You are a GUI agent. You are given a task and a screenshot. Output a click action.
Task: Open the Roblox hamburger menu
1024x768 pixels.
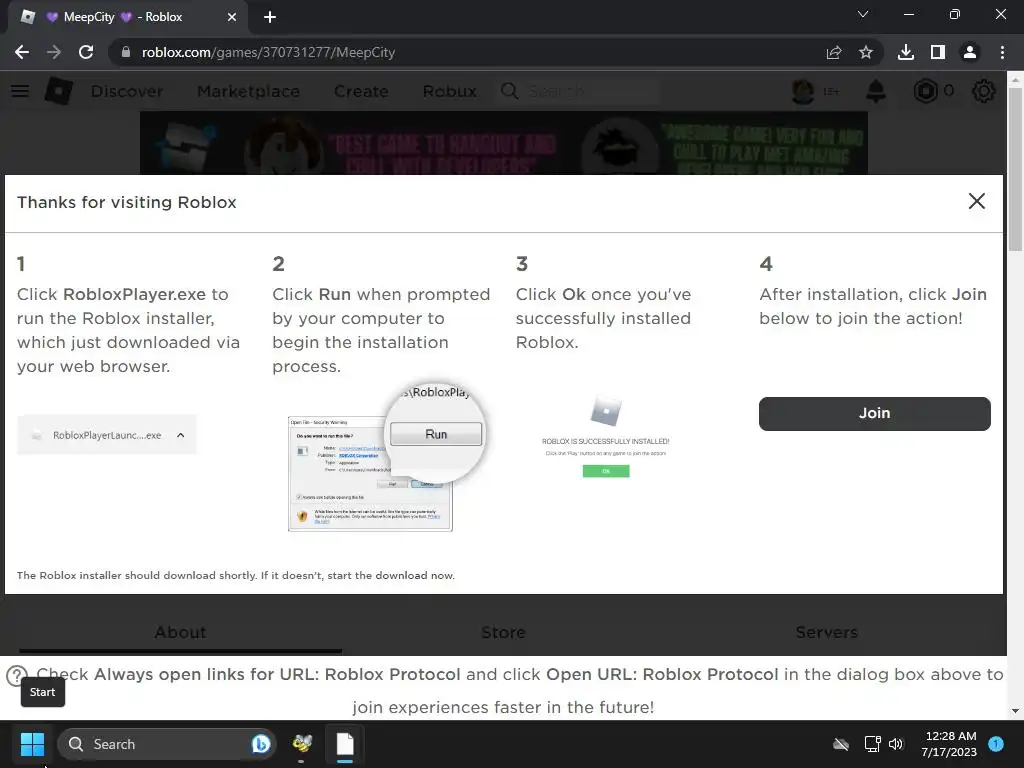coord(20,91)
